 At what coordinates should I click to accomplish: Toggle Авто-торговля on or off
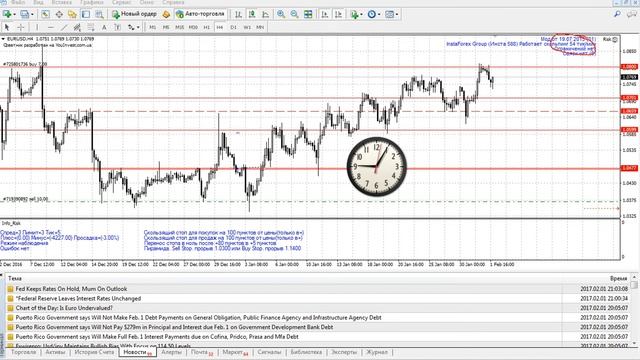tap(200, 14)
